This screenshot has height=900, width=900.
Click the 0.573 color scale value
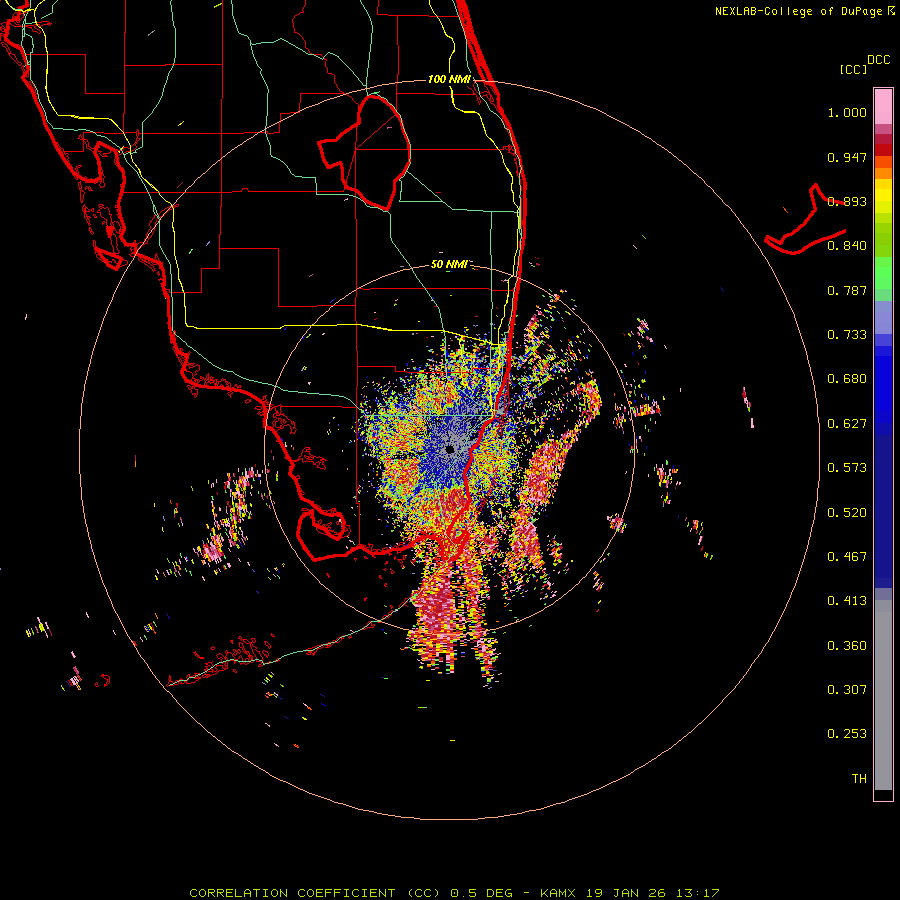[847, 468]
